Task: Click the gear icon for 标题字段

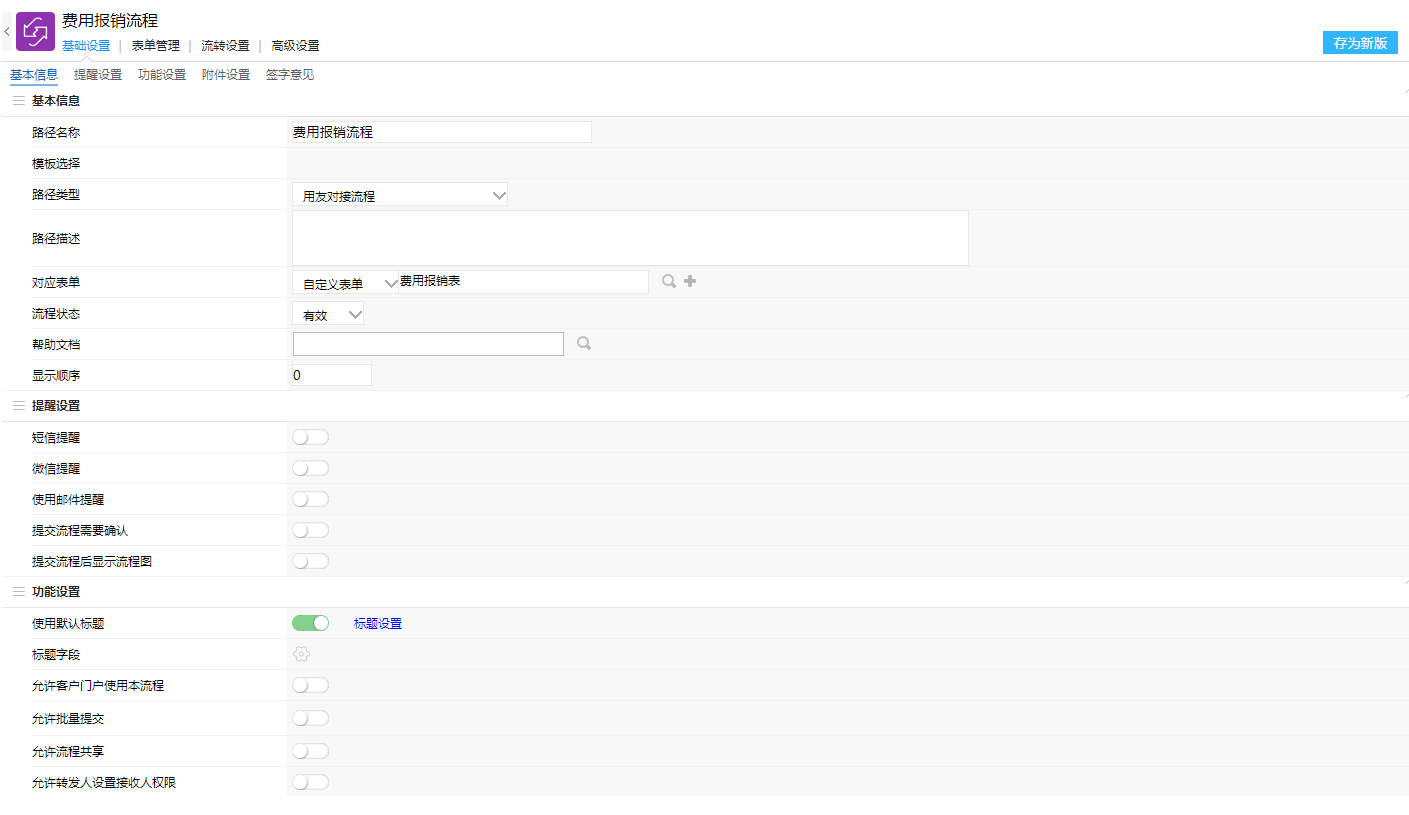Action: [x=301, y=654]
